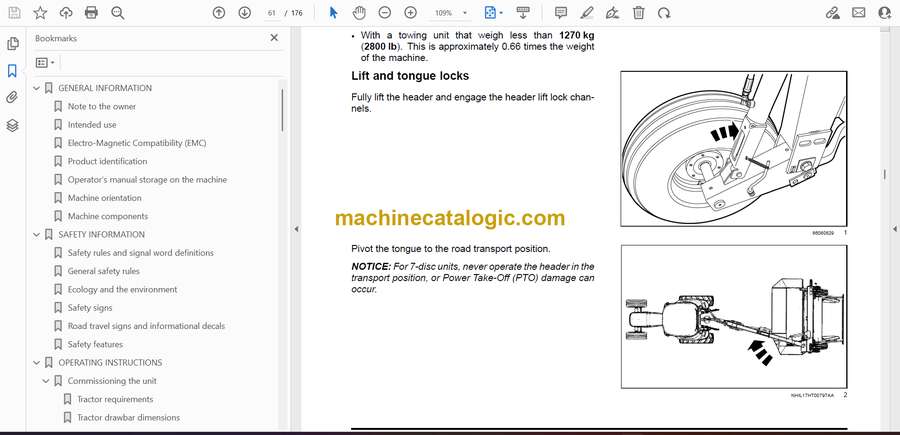Go to Tractor requirements bookmark
Viewport: 900px width, 435px height.
tap(115, 399)
